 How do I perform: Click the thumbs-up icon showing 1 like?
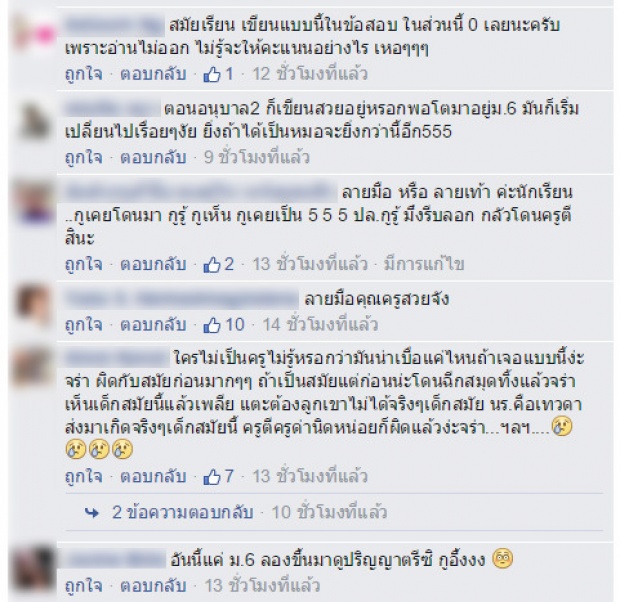click(212, 74)
